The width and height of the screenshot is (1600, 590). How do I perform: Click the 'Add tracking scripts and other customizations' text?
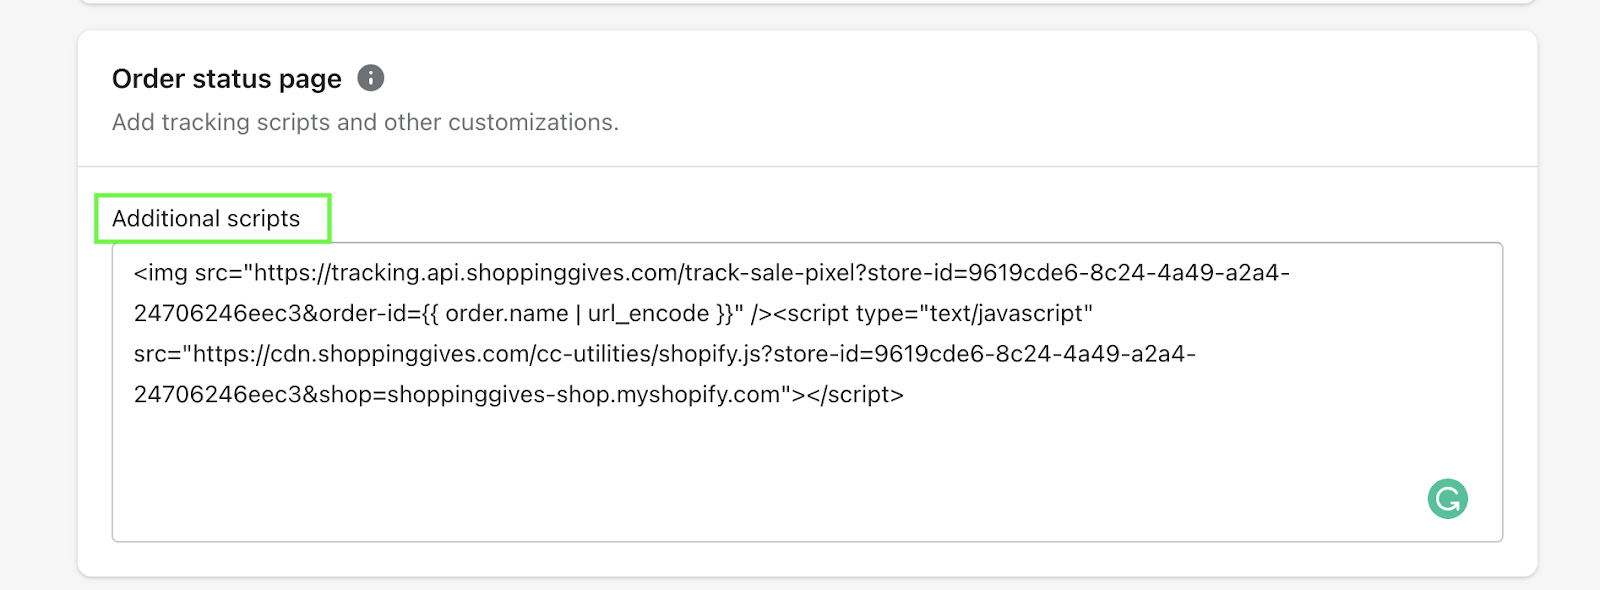point(365,122)
